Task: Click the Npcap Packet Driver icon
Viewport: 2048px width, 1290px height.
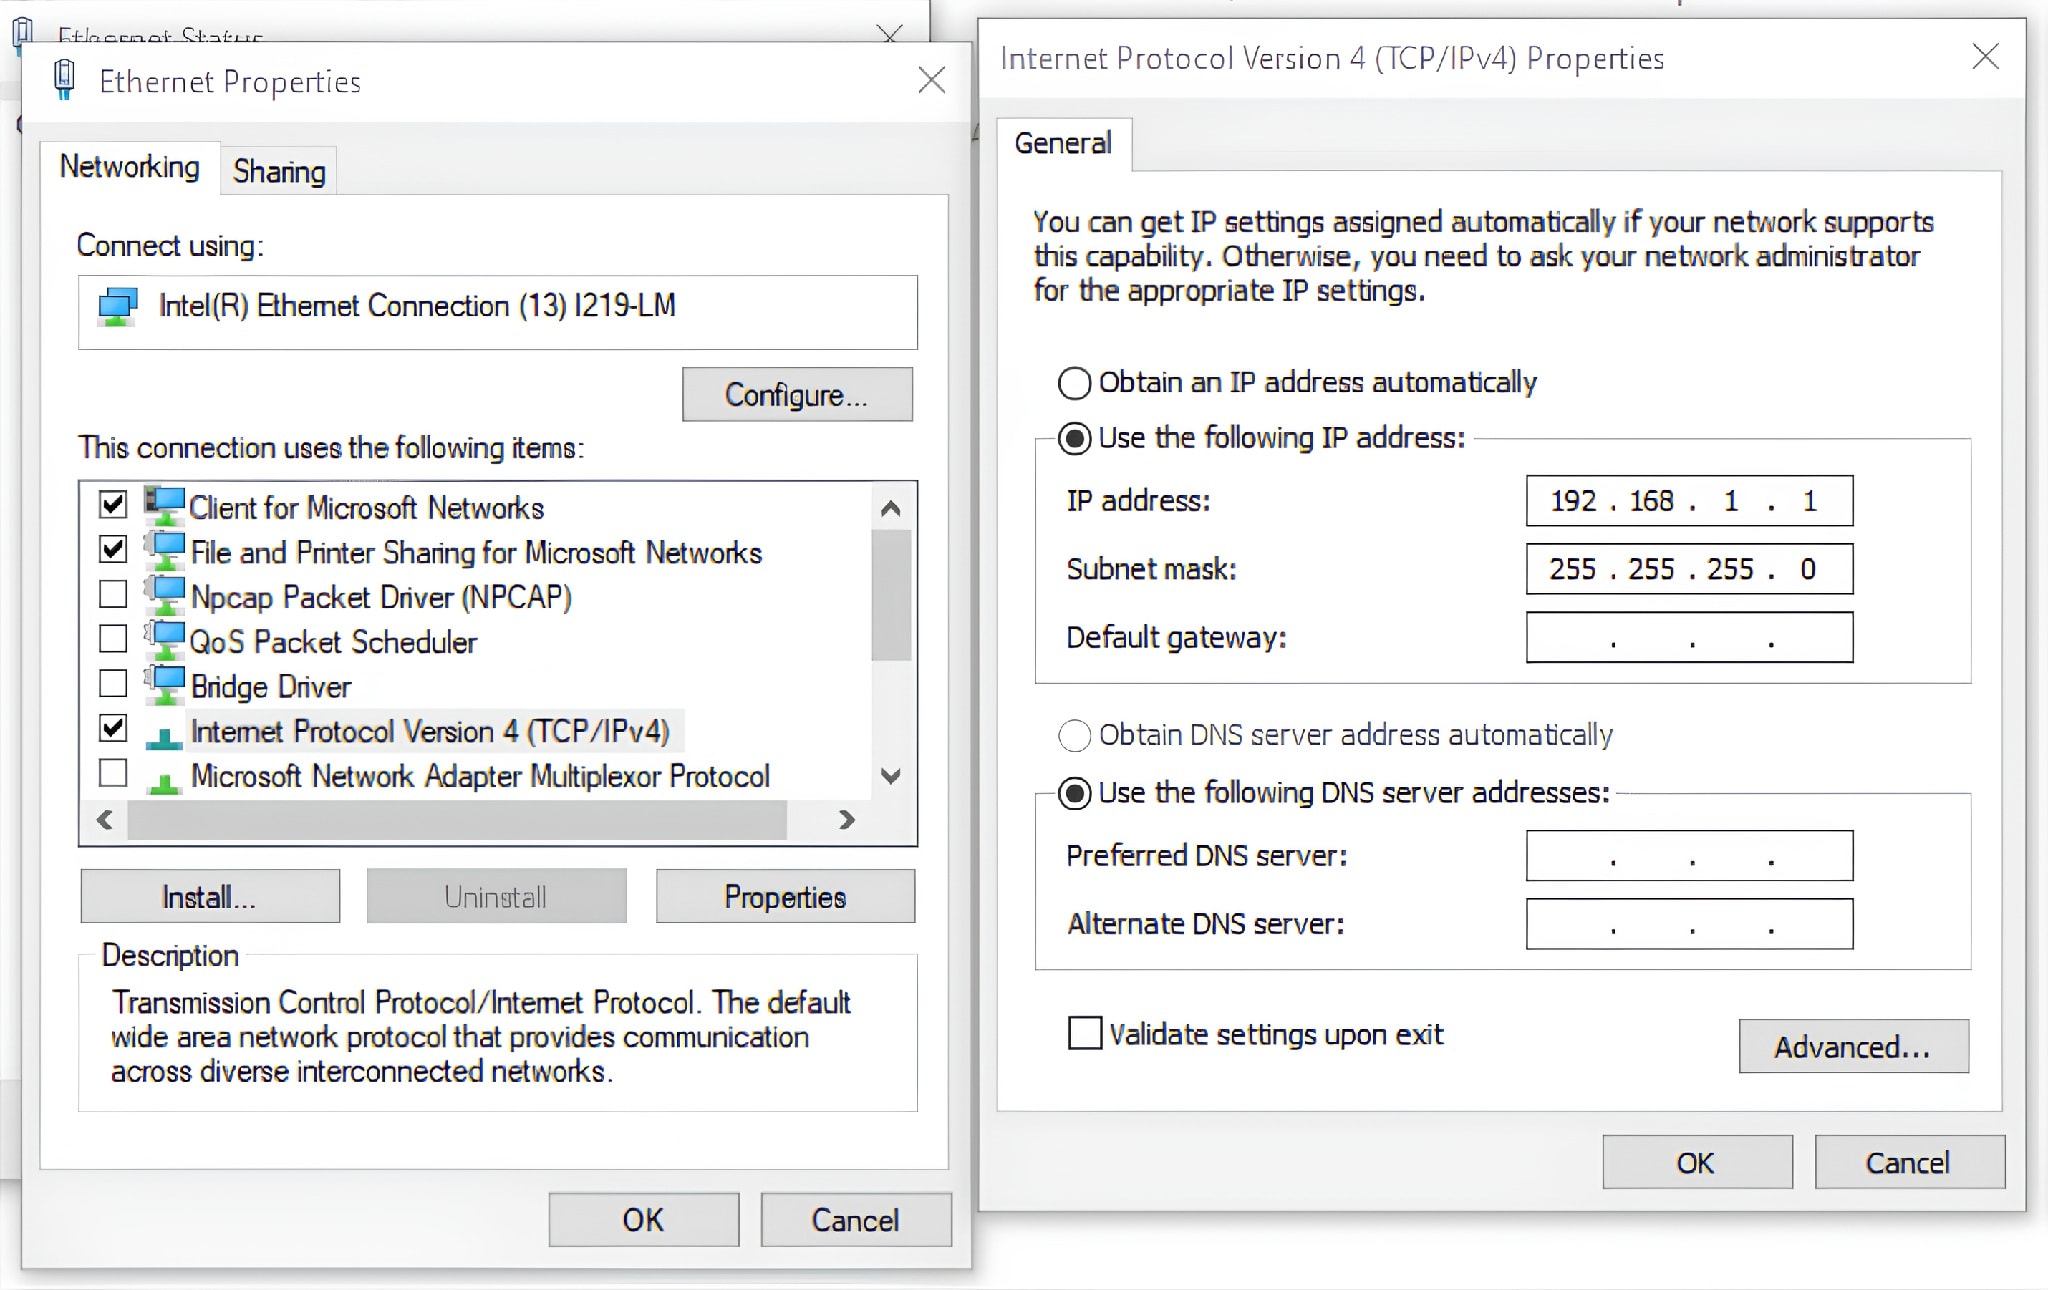Action: (163, 594)
